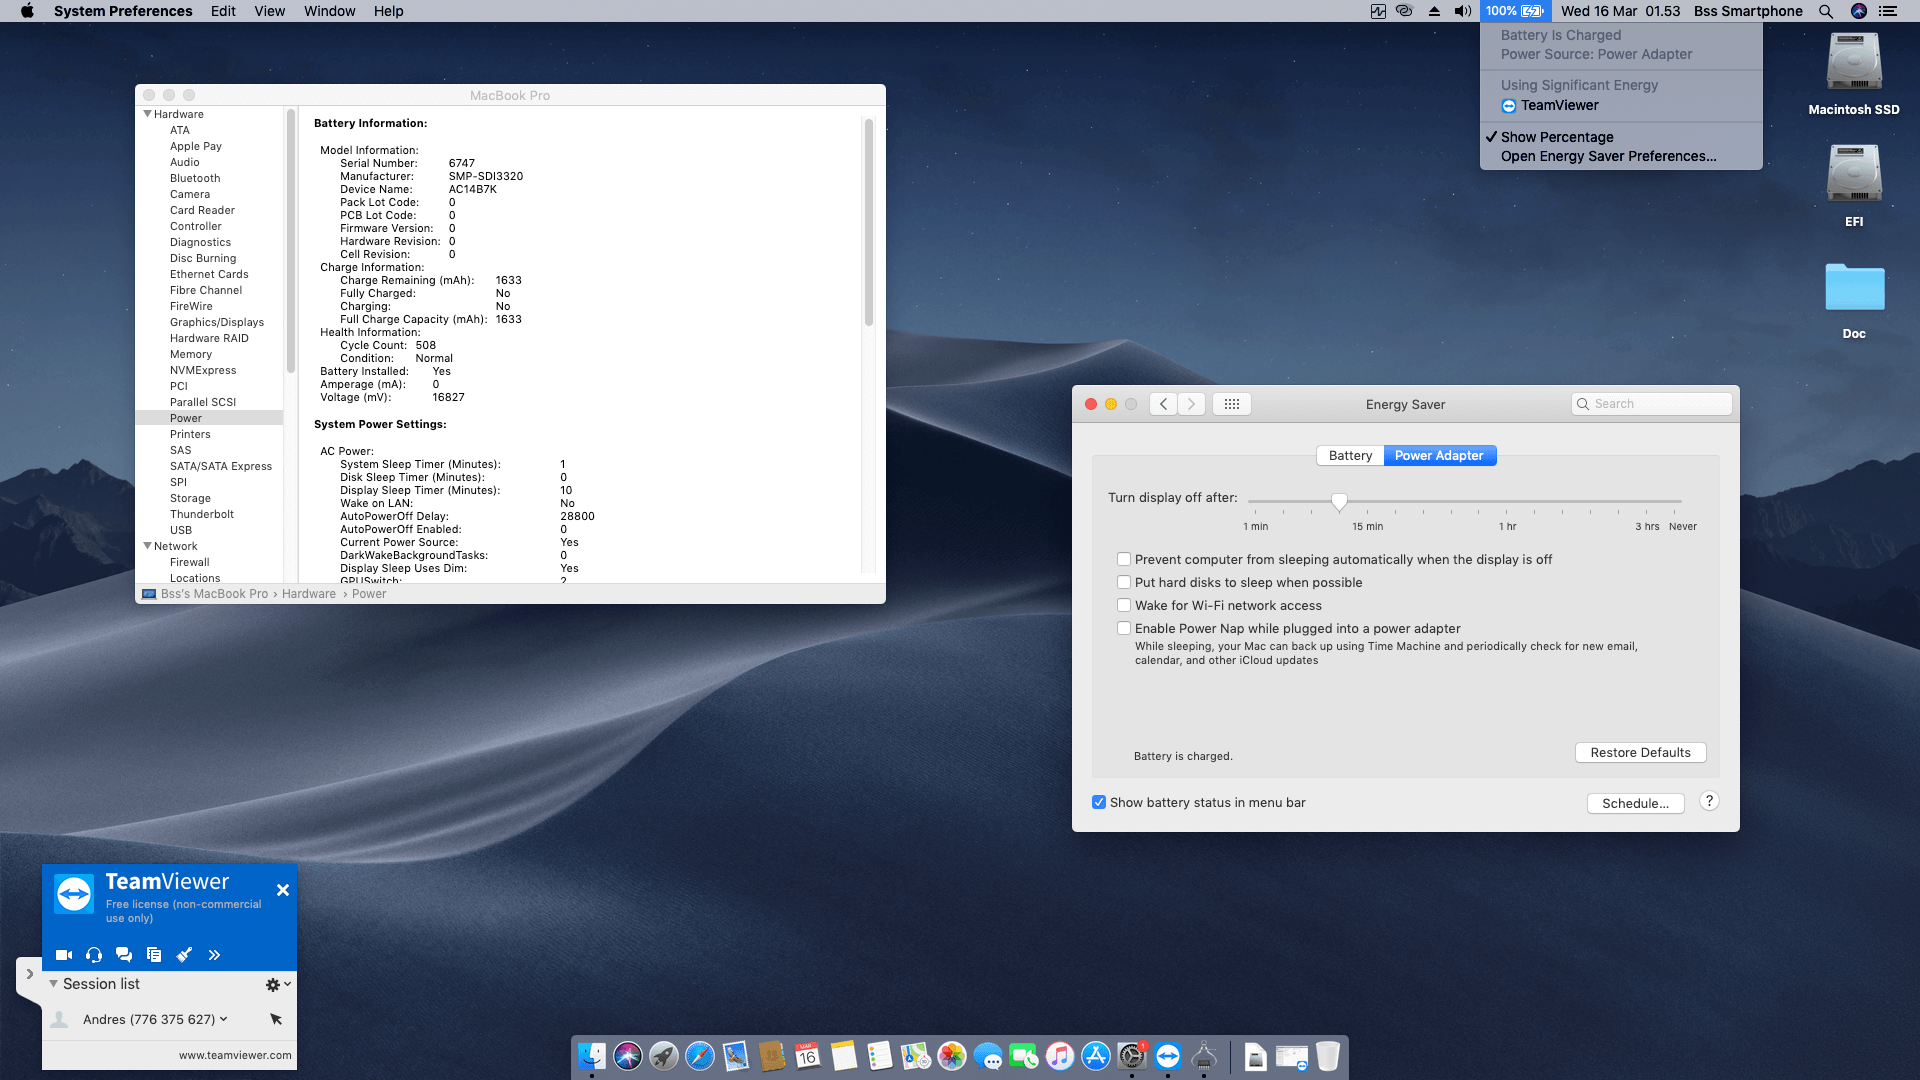This screenshot has width=1920, height=1080.
Task: Select USB in the Hardware list
Action: point(209,530)
